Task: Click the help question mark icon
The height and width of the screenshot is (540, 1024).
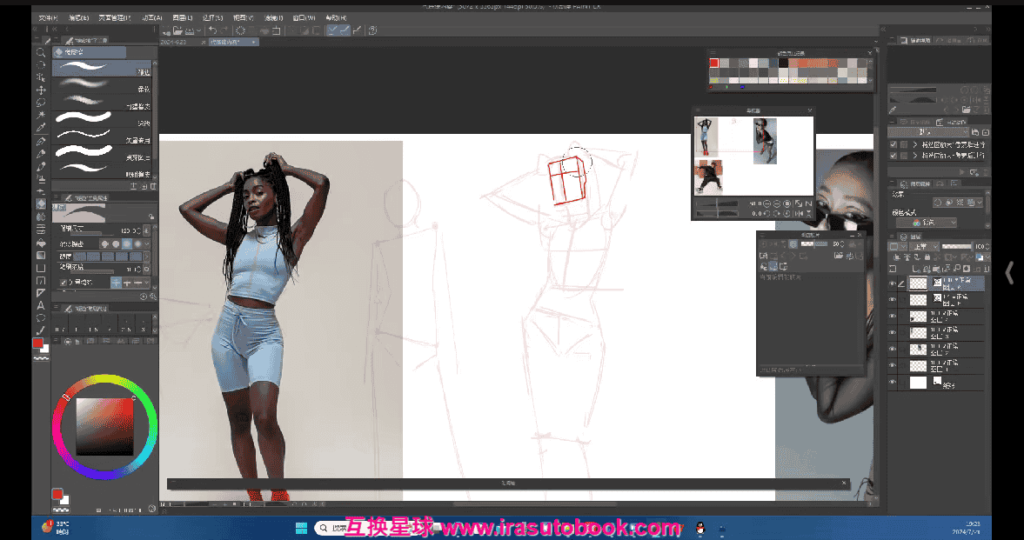Action: click(x=372, y=31)
